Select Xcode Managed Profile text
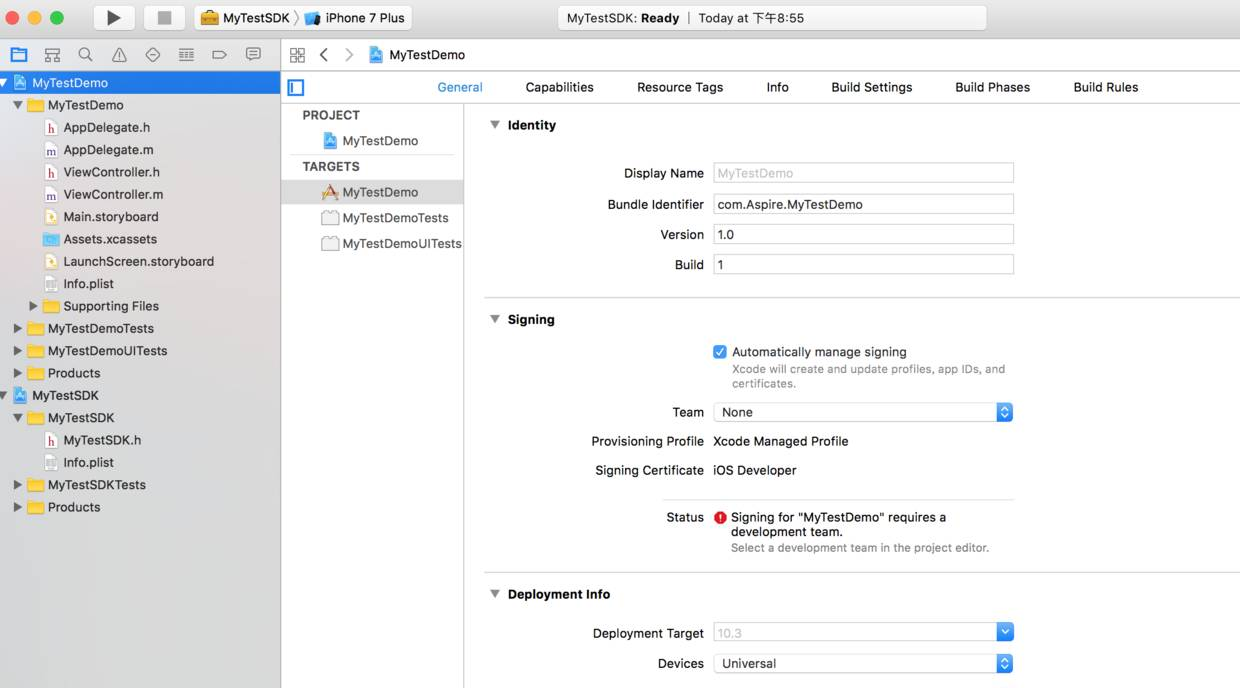Image resolution: width=1240 pixels, height=688 pixels. point(780,441)
